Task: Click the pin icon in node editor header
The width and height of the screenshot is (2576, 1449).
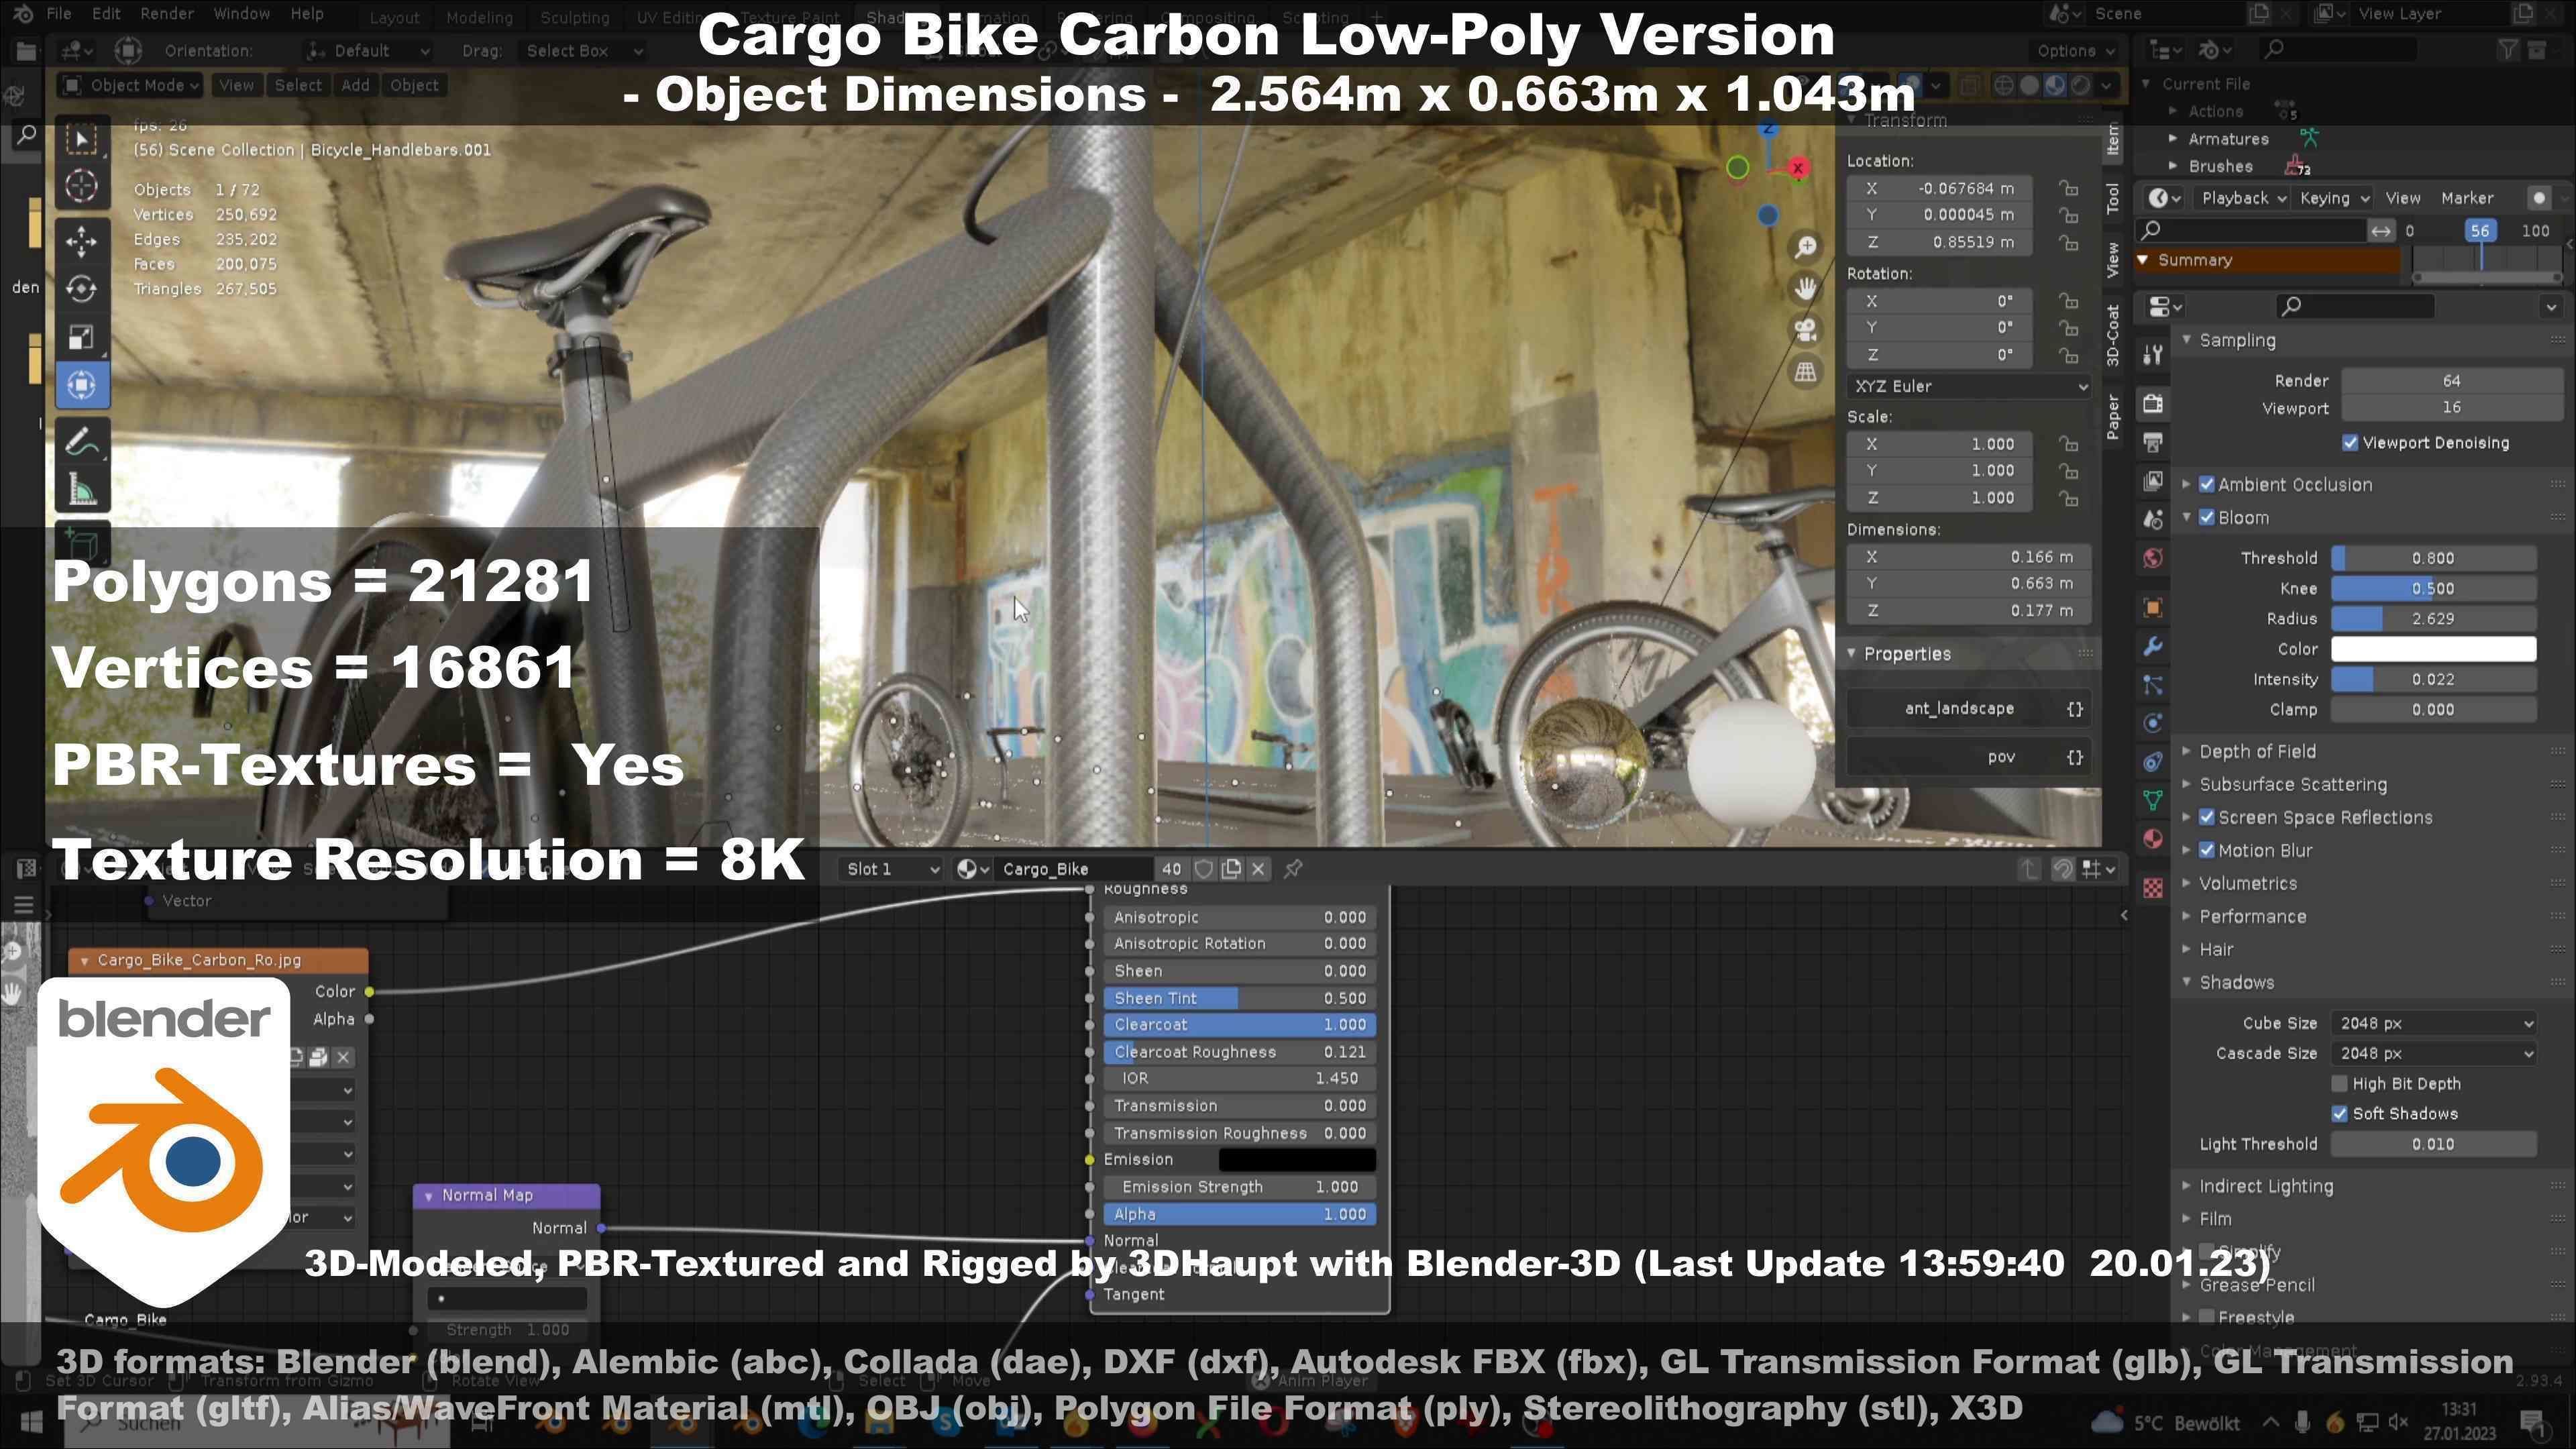Action: pyautogui.click(x=1293, y=869)
